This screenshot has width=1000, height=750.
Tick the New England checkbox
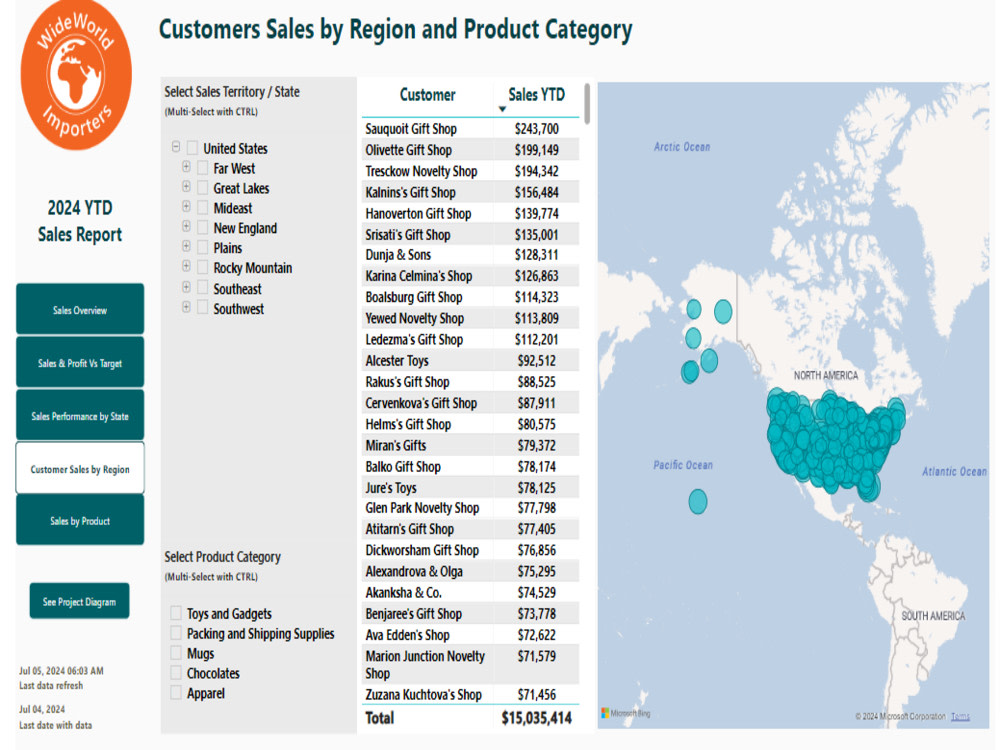pyautogui.click(x=203, y=228)
